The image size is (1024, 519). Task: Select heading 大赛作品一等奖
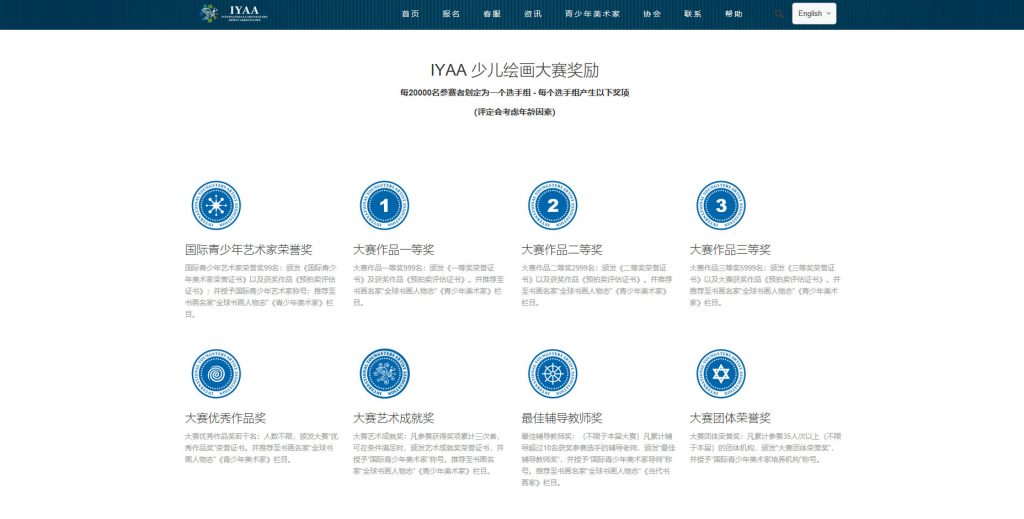tap(394, 249)
